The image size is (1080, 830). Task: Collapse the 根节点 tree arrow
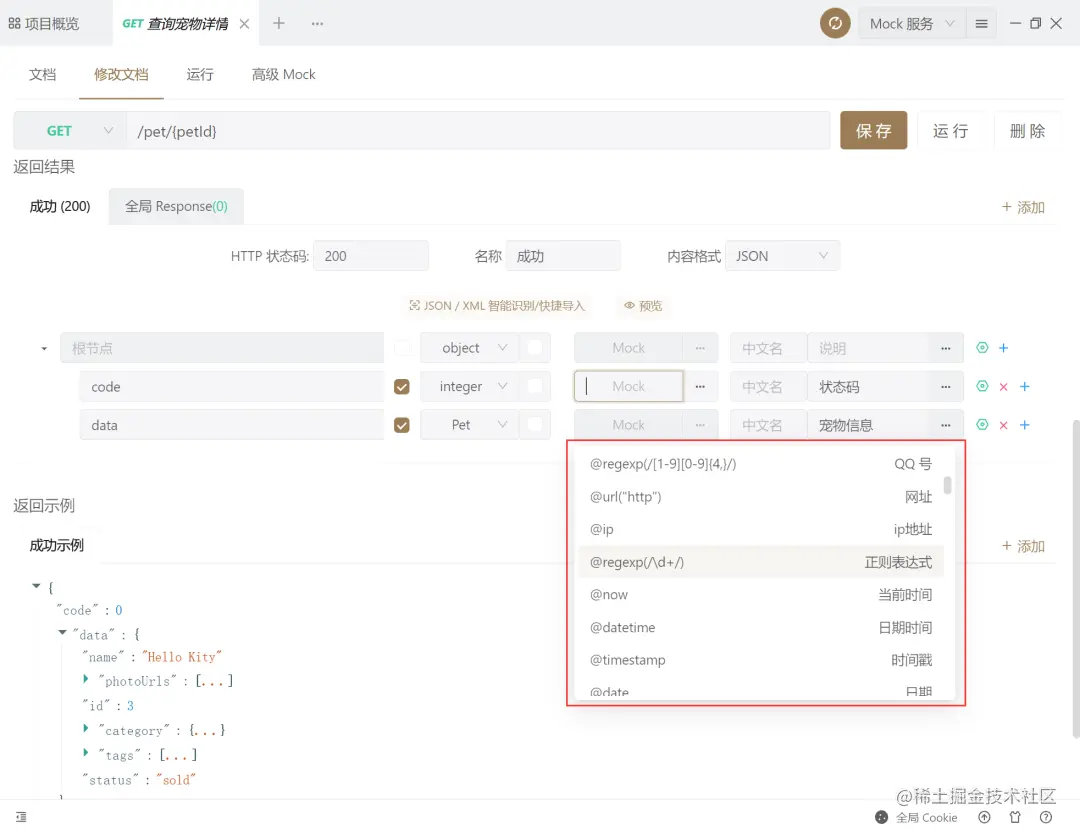44,349
